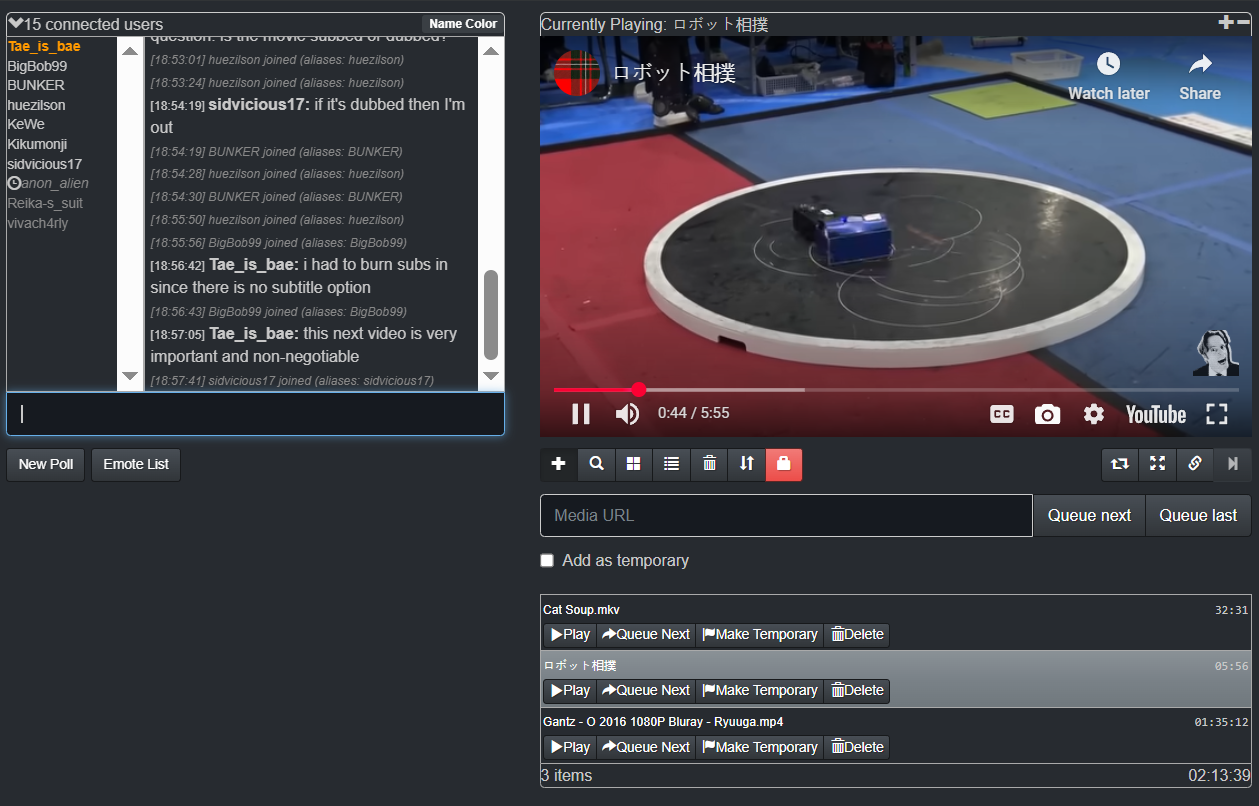Queue Next for Cat Soup.mkv
The height and width of the screenshot is (806, 1259).
tap(646, 634)
